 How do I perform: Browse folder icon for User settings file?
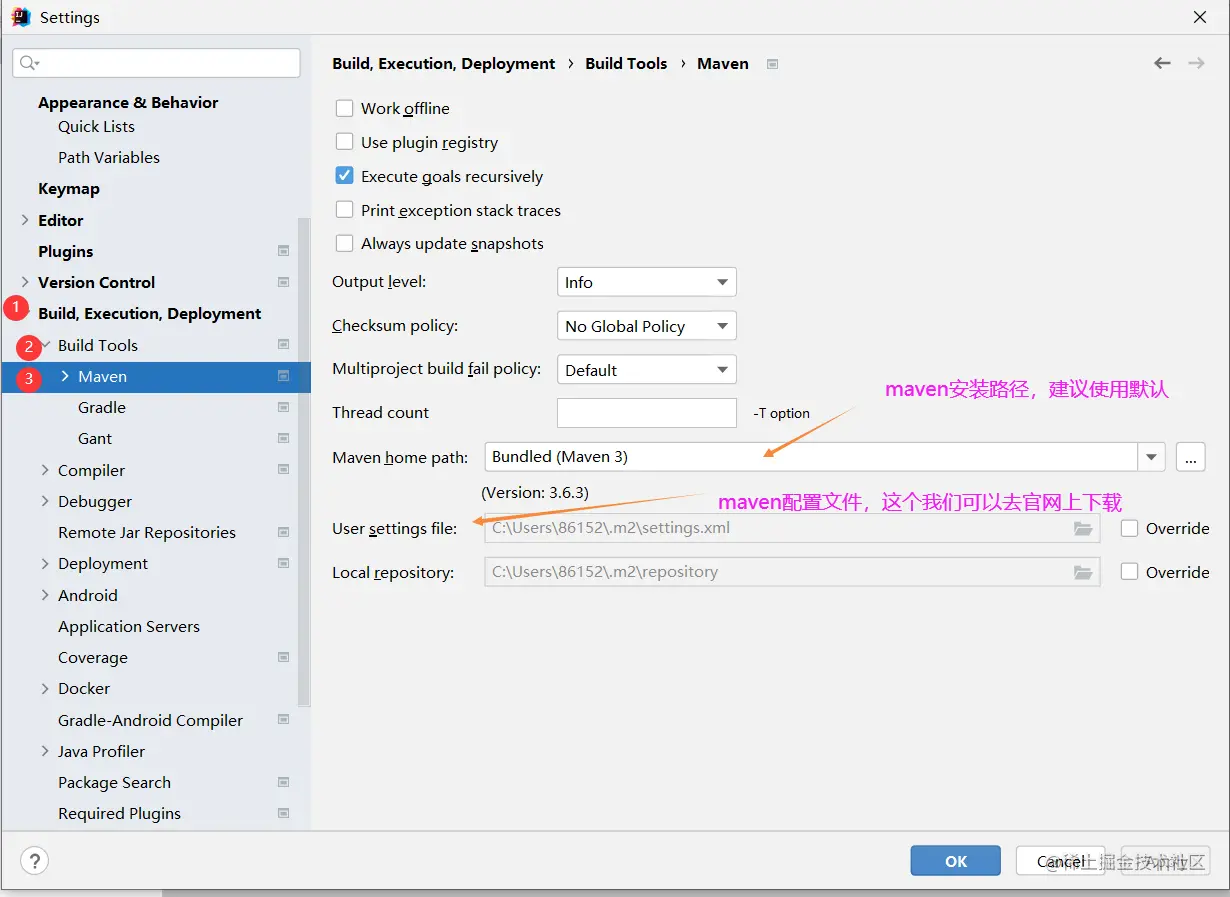tap(1083, 528)
